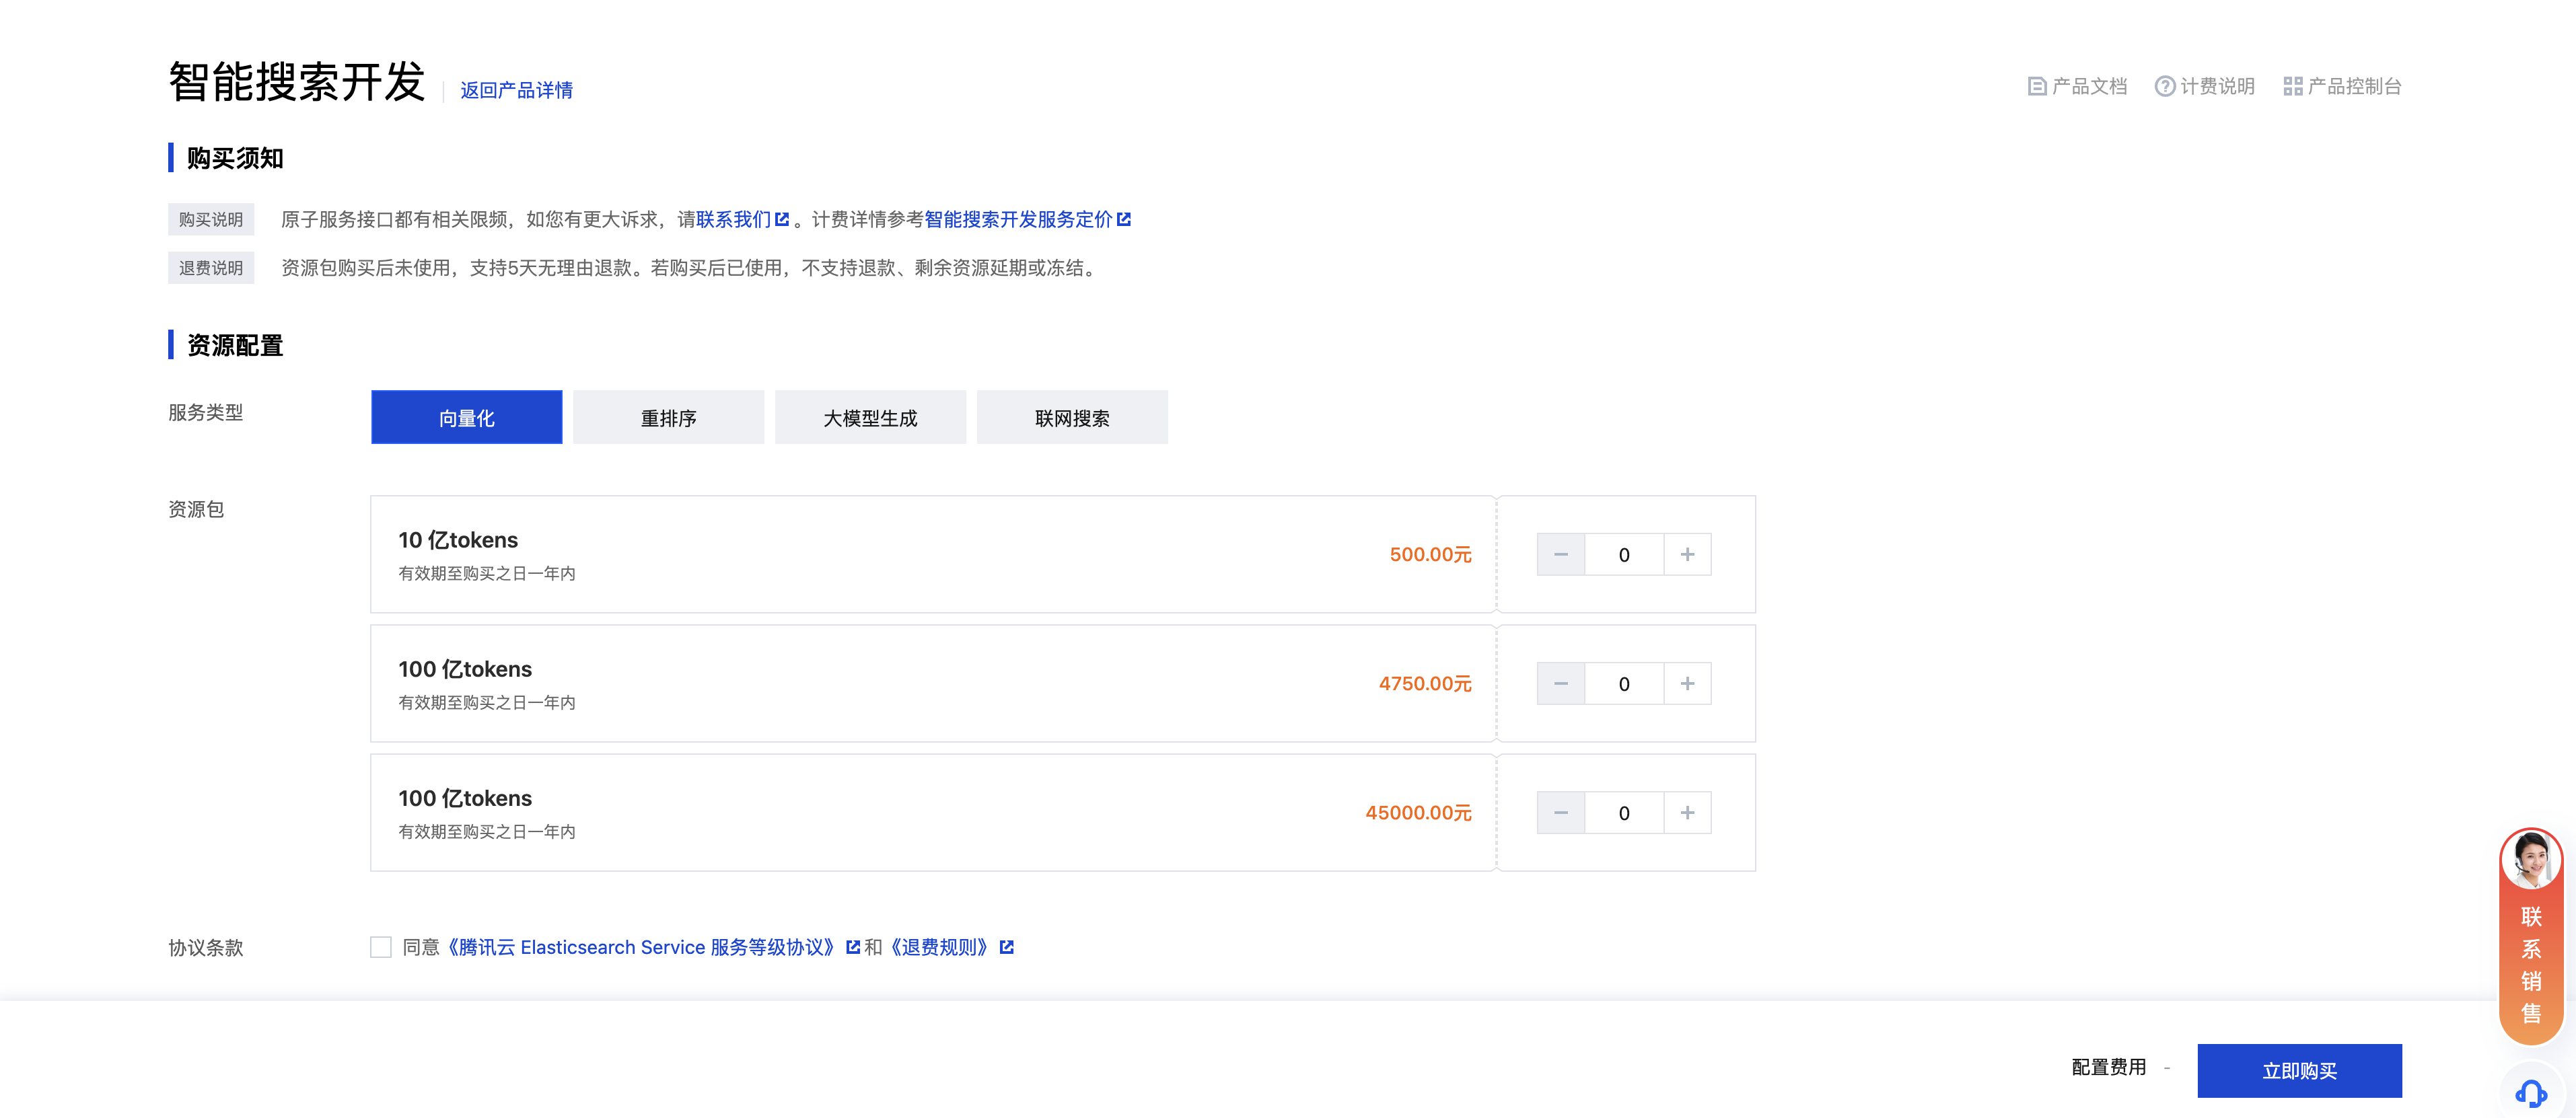
Task: Click external link icon after 联系我们
Action: 782,220
